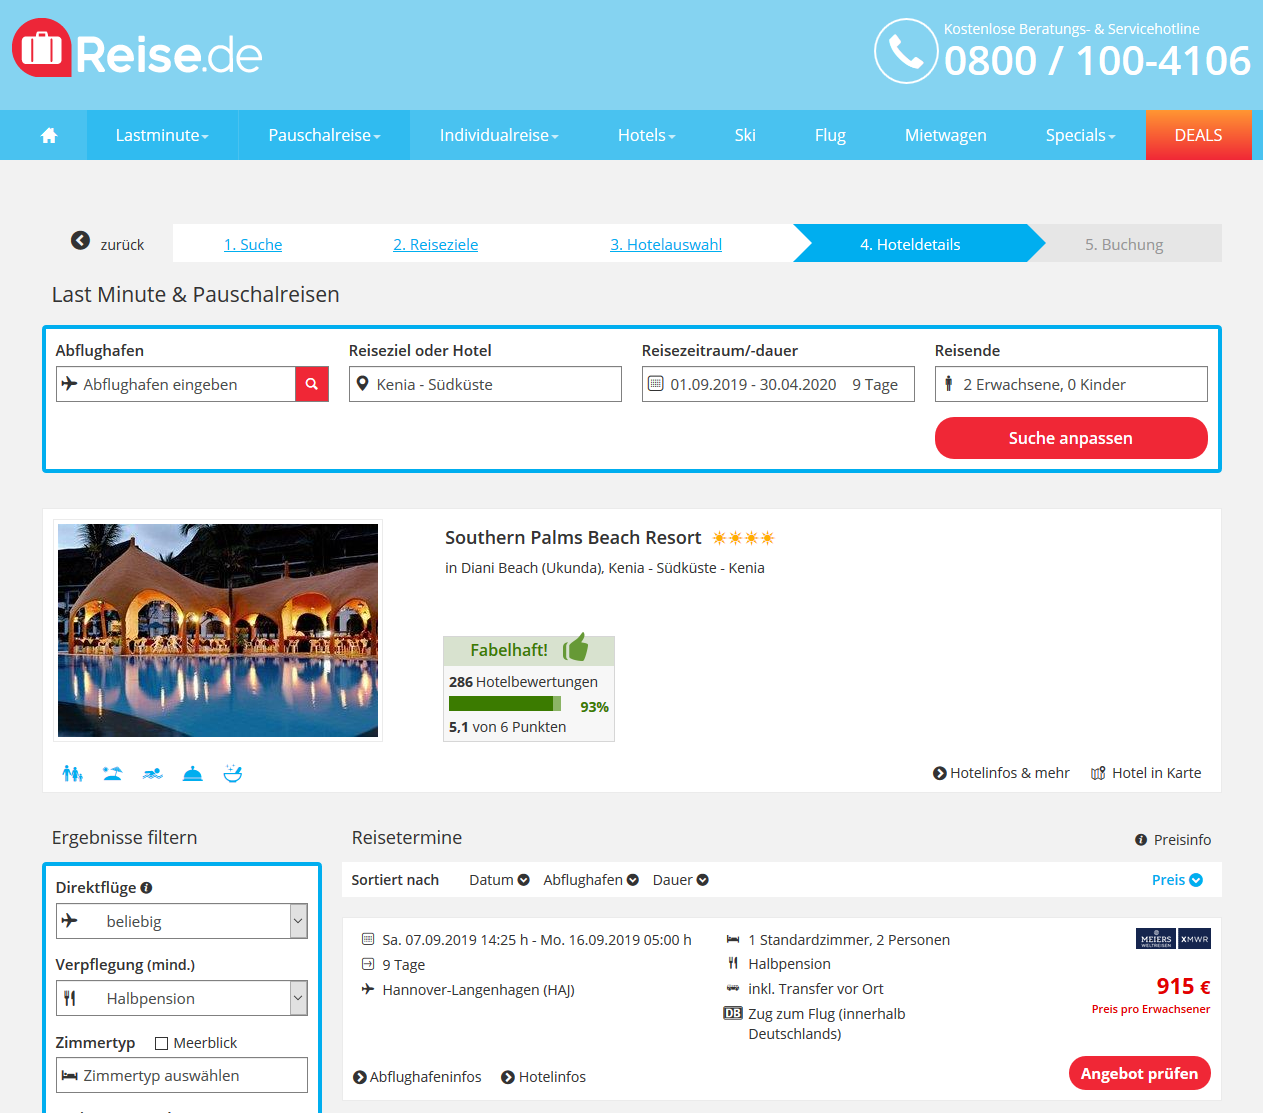Open the Pauschalreise dropdown menu

coord(324,135)
